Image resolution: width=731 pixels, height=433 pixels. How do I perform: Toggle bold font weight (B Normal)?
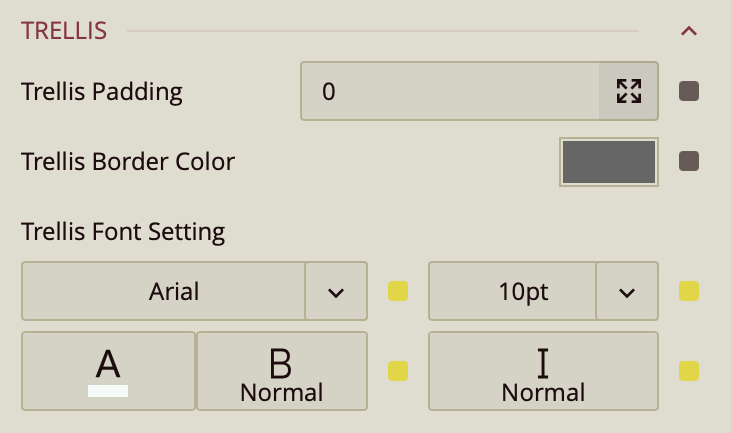[x=282, y=371]
